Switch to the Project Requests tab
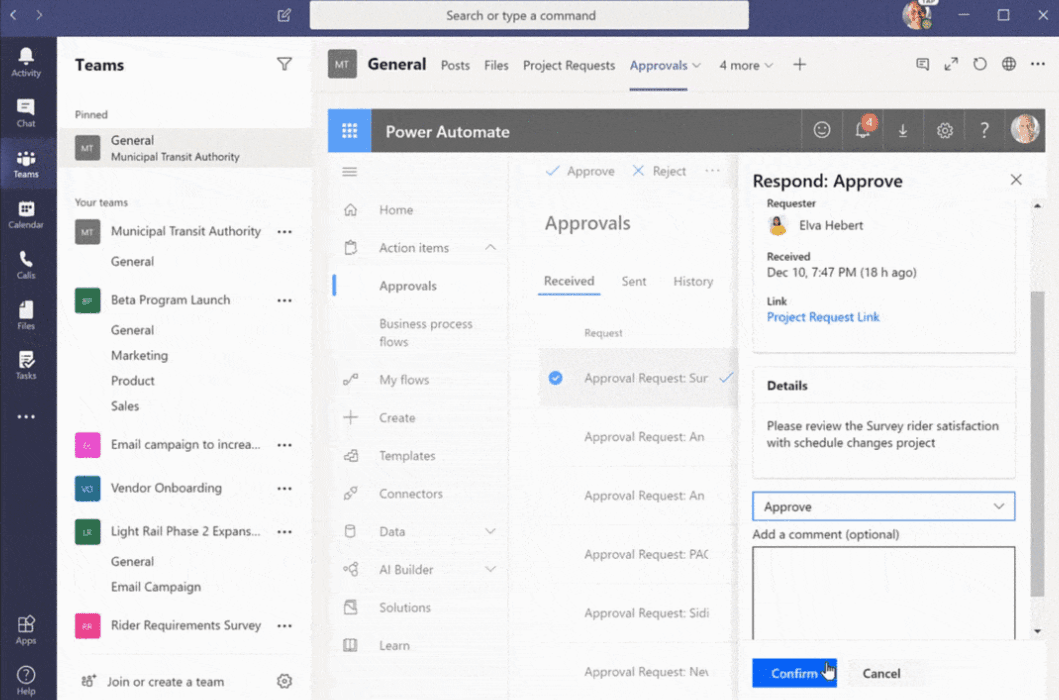The image size is (1059, 700). point(569,66)
